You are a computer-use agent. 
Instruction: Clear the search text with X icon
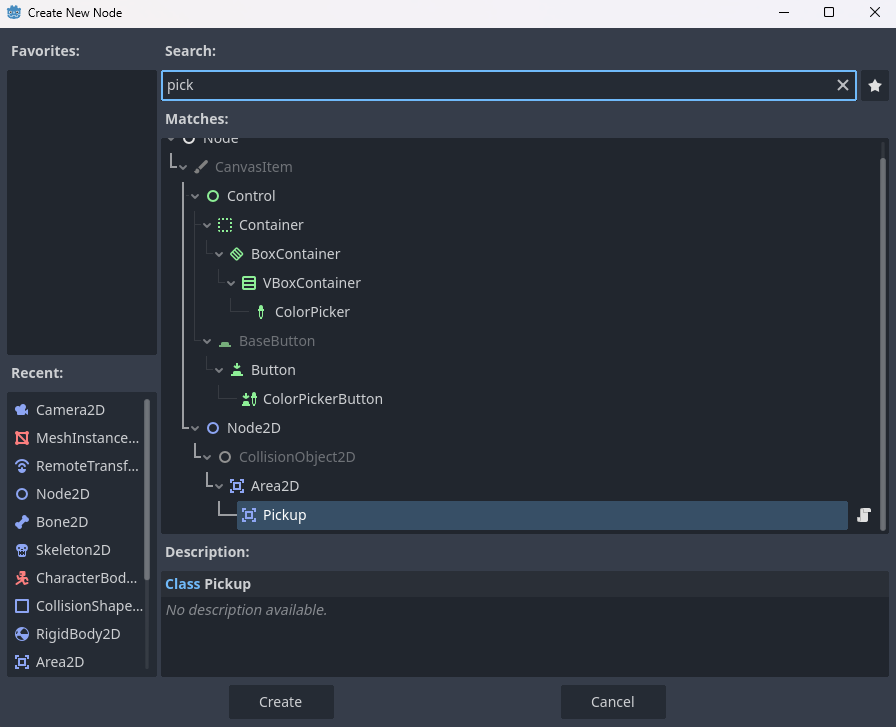coord(843,86)
